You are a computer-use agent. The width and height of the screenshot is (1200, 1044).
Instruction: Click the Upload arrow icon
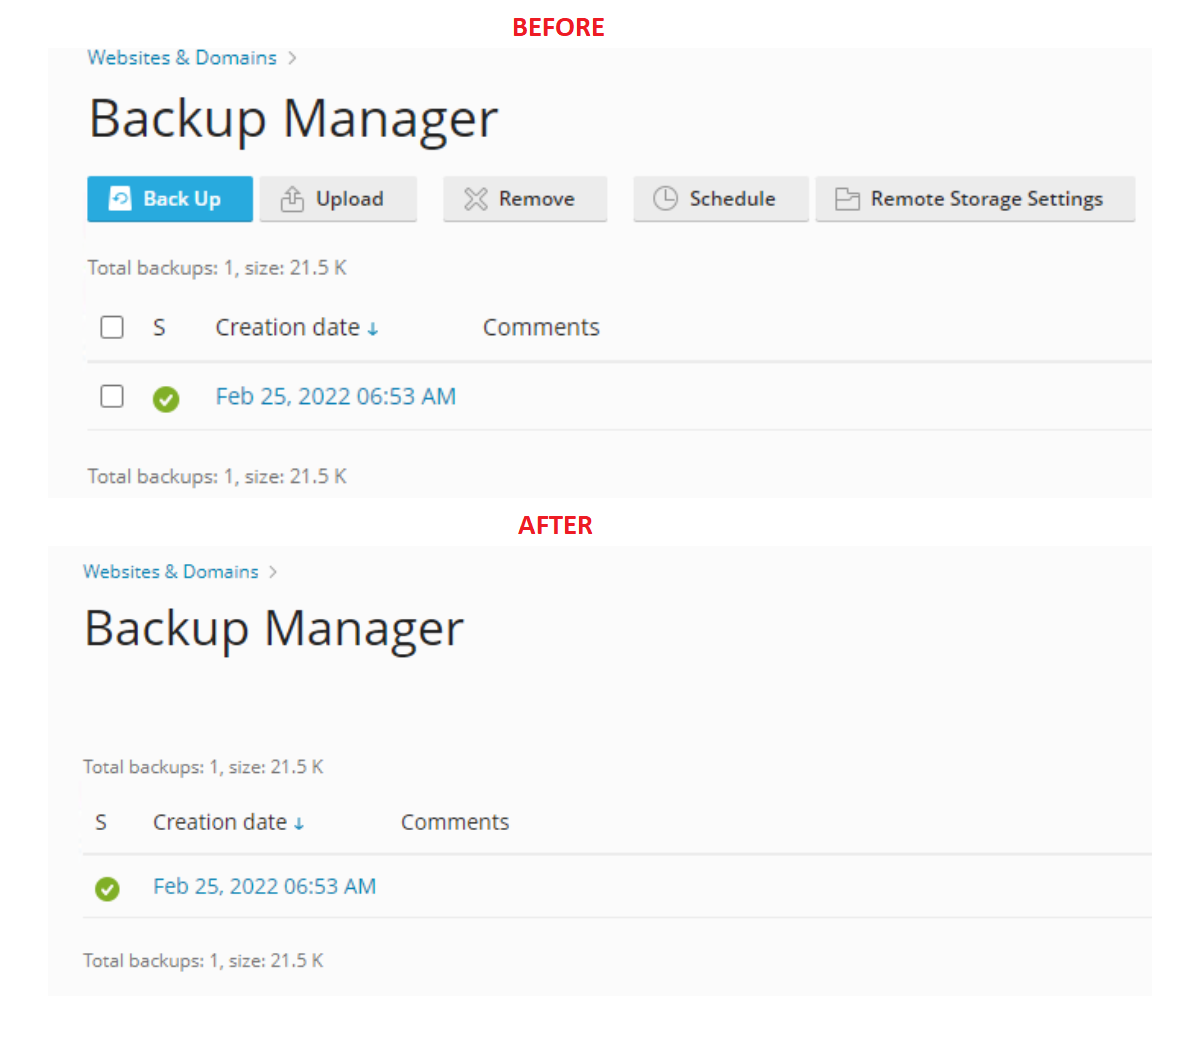coord(292,199)
